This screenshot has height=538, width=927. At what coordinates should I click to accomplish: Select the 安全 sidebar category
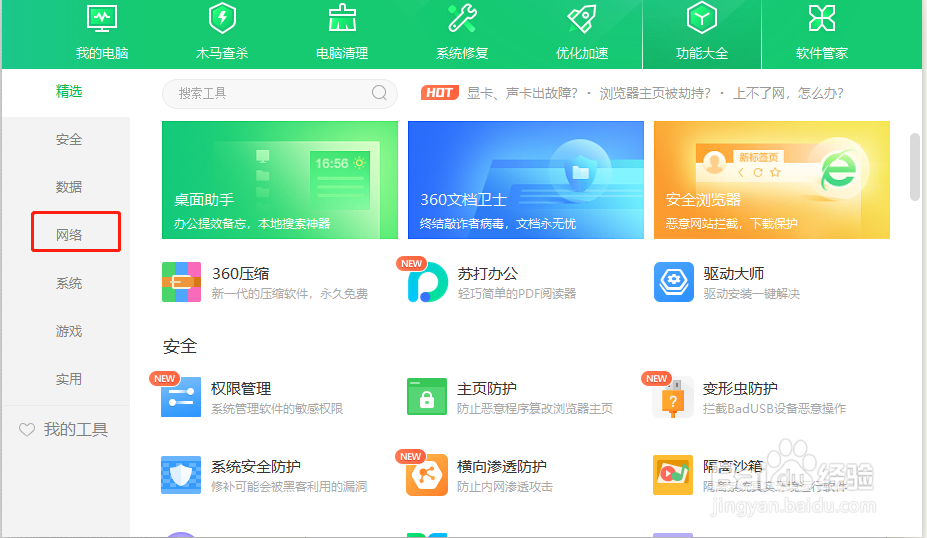[69, 140]
